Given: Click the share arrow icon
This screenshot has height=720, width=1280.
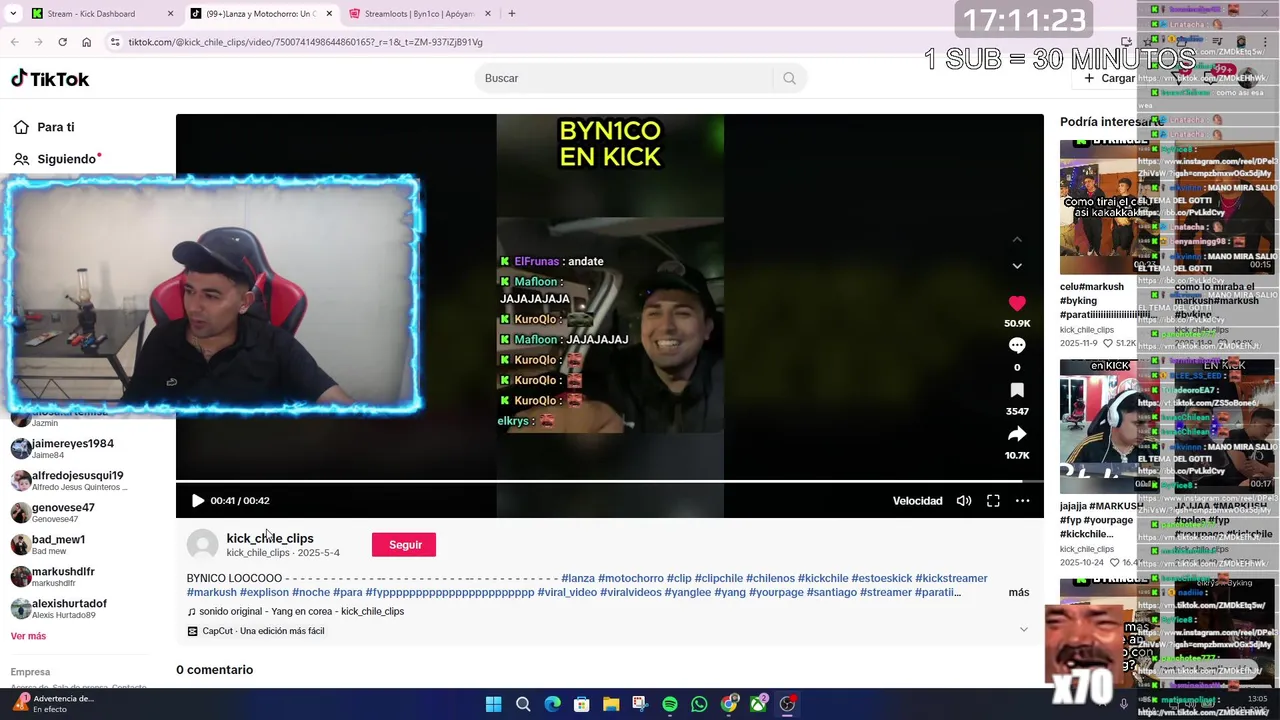Looking at the screenshot, I should (1017, 434).
